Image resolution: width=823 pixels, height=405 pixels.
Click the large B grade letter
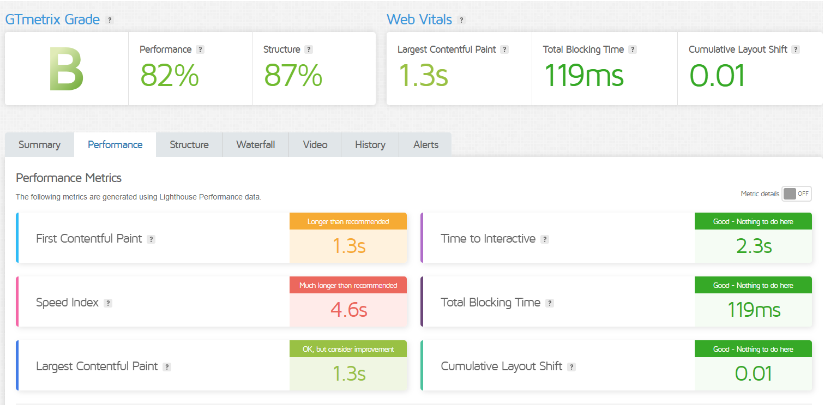(66, 69)
